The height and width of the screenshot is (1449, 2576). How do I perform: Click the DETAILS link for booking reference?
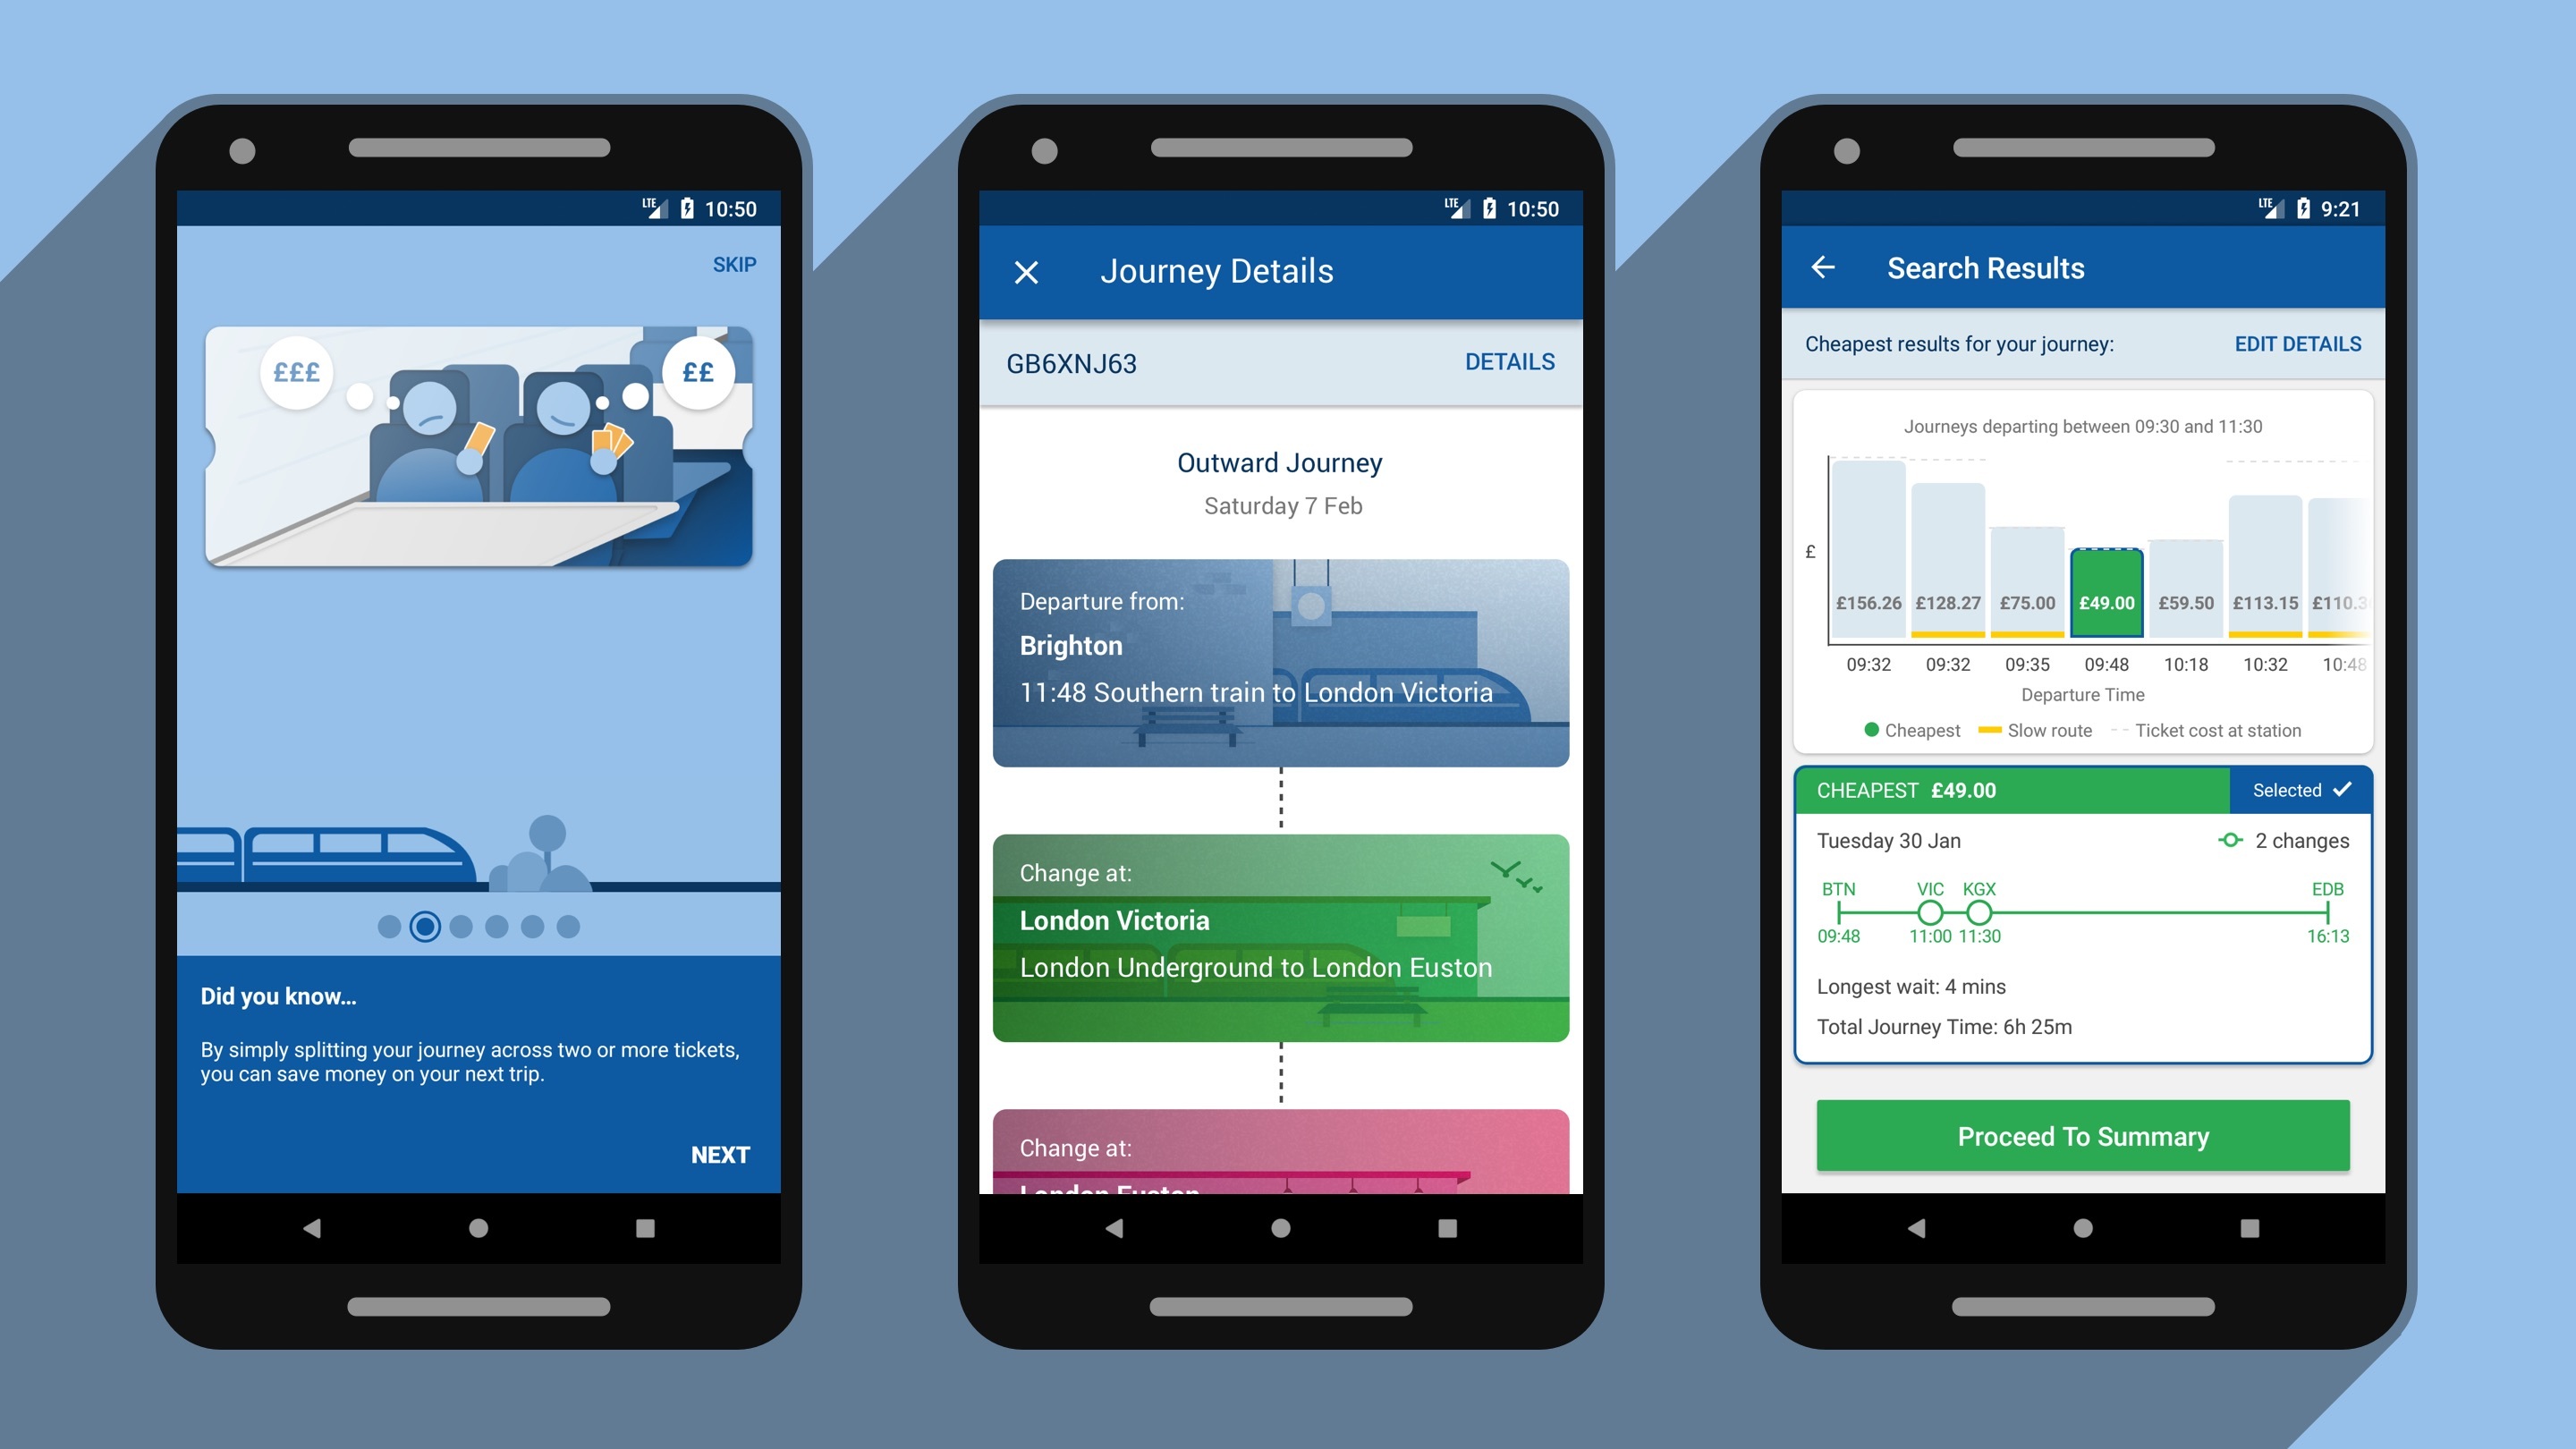(x=1509, y=362)
